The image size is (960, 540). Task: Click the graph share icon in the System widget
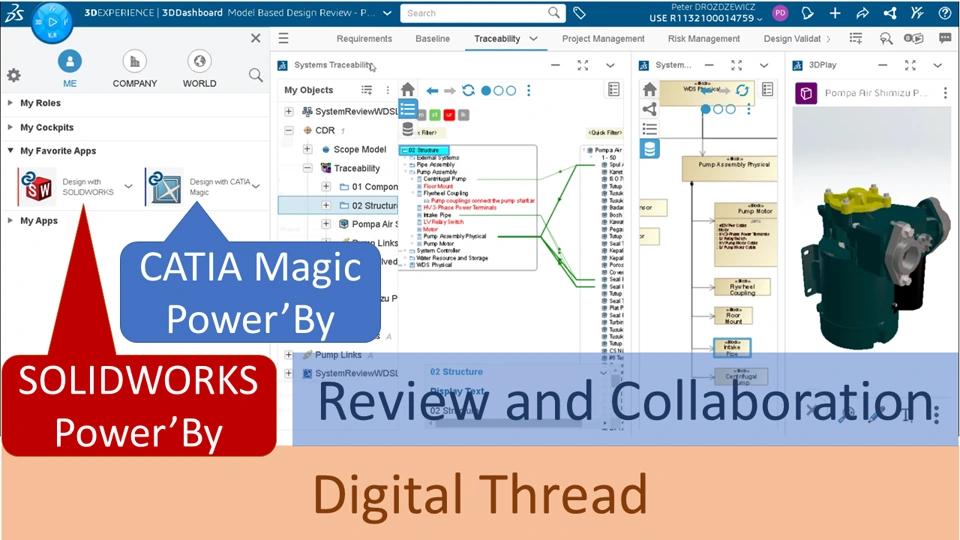(x=650, y=109)
